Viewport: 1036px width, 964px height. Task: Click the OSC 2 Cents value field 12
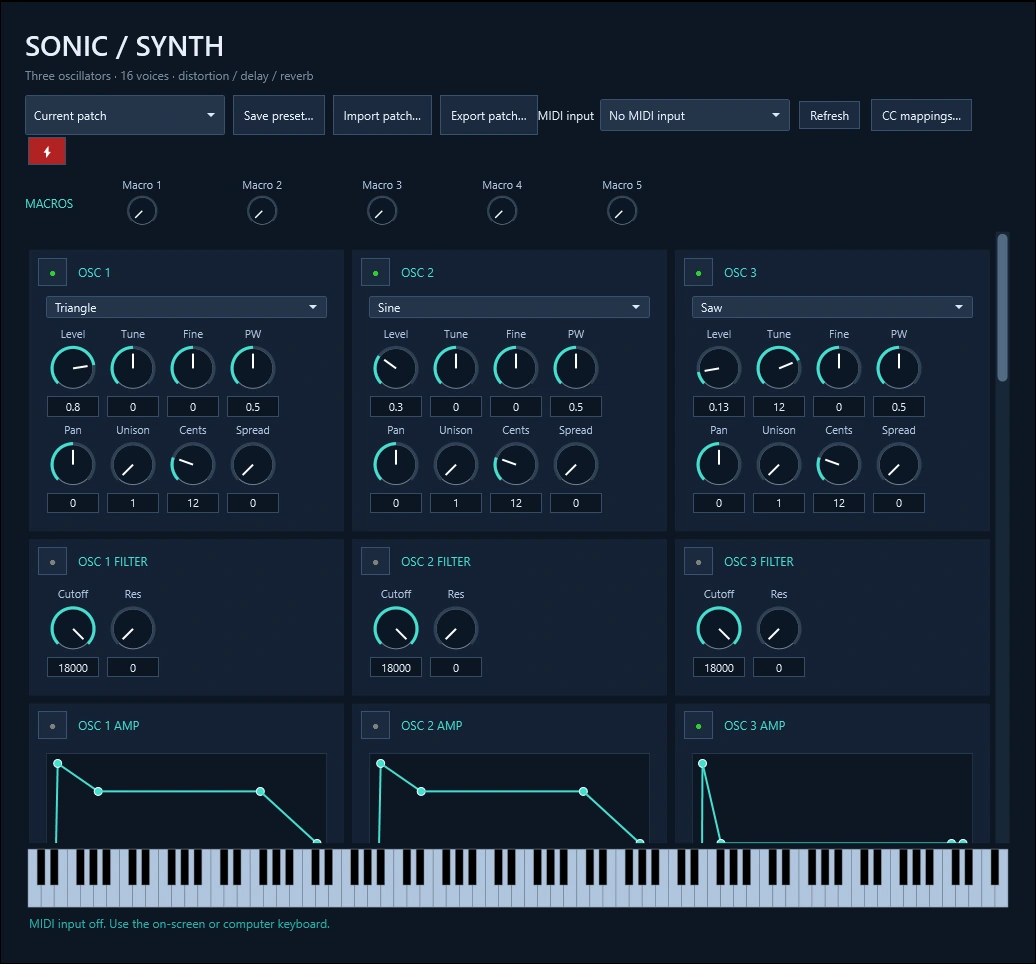tap(516, 503)
